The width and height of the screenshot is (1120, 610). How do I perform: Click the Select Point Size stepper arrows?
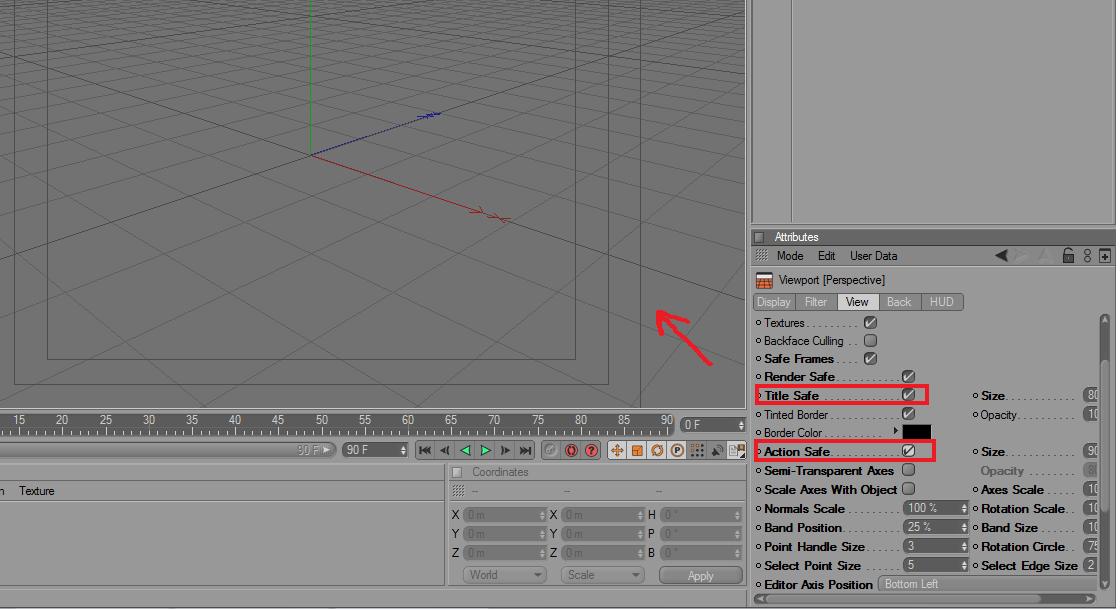(964, 565)
